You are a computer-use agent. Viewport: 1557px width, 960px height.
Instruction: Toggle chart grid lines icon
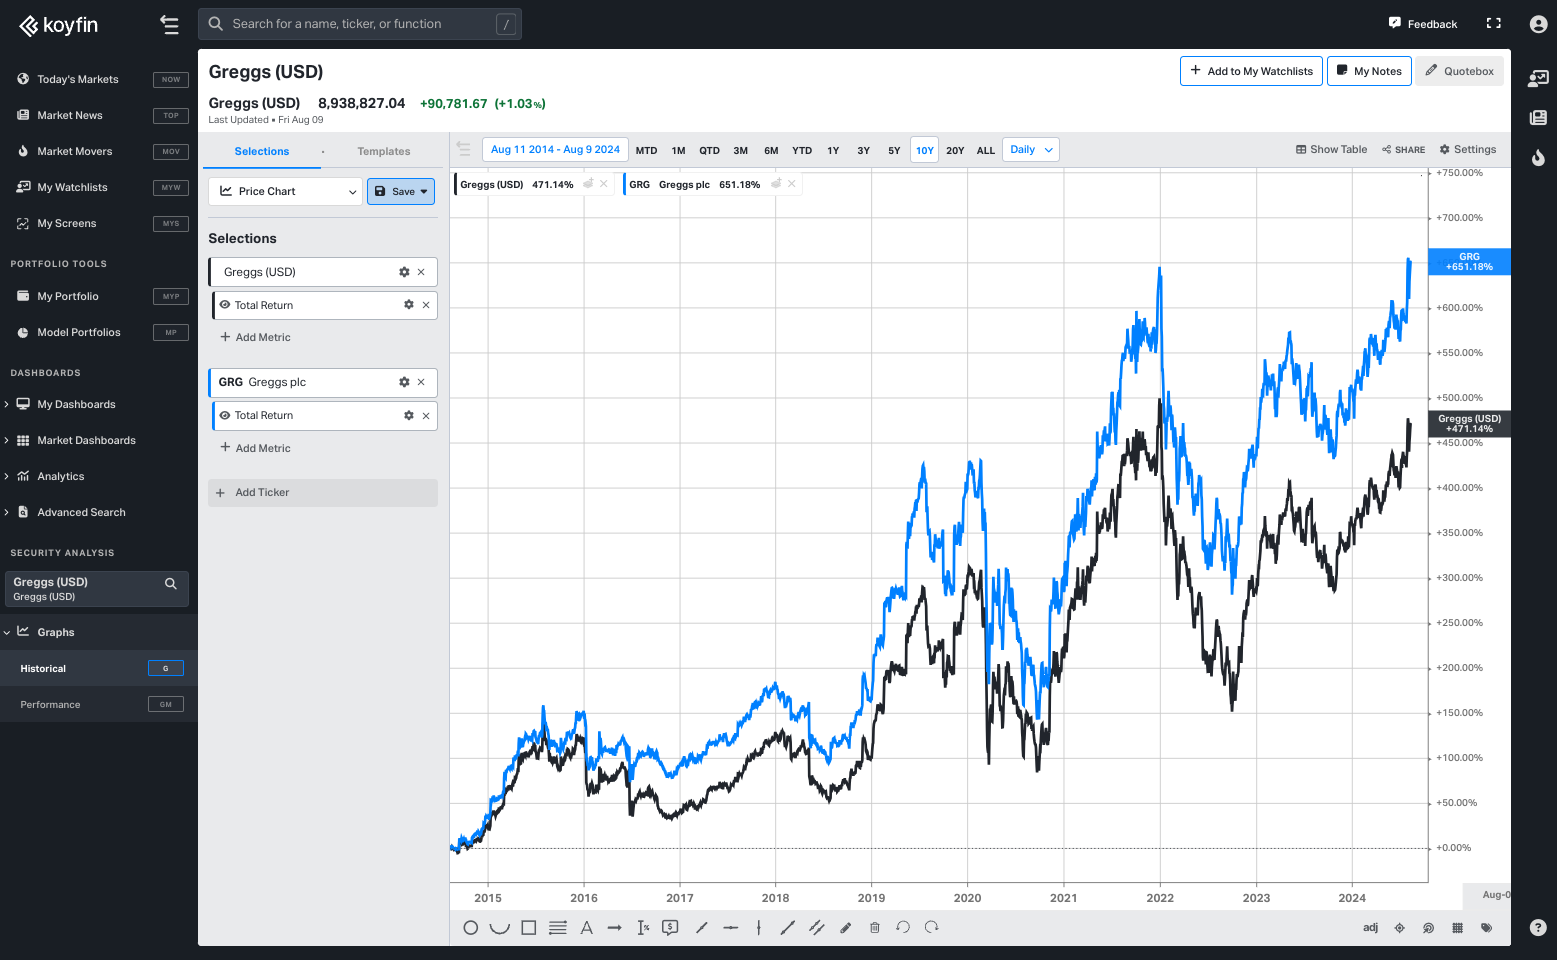[1458, 928]
